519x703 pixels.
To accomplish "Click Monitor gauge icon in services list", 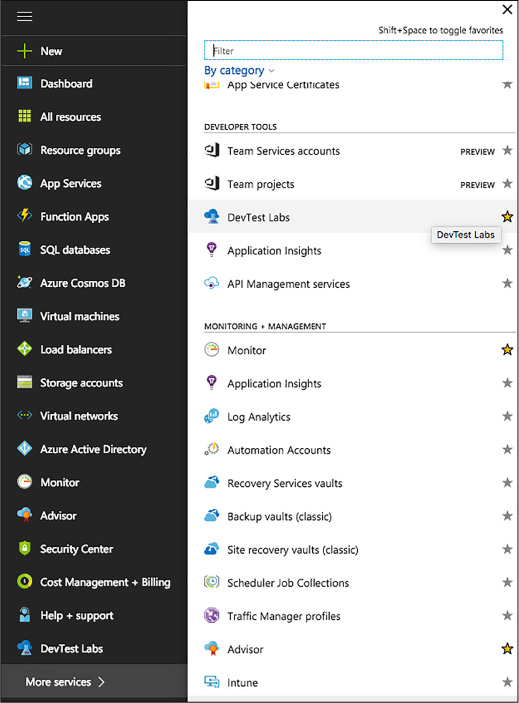I will pos(212,349).
